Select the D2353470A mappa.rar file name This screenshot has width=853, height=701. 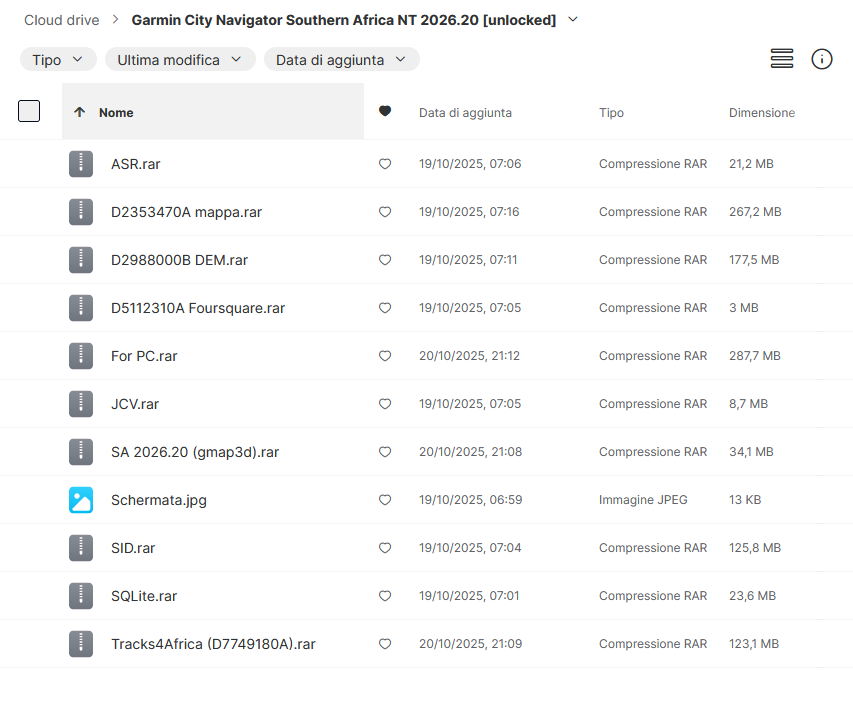pyautogui.click(x=186, y=212)
